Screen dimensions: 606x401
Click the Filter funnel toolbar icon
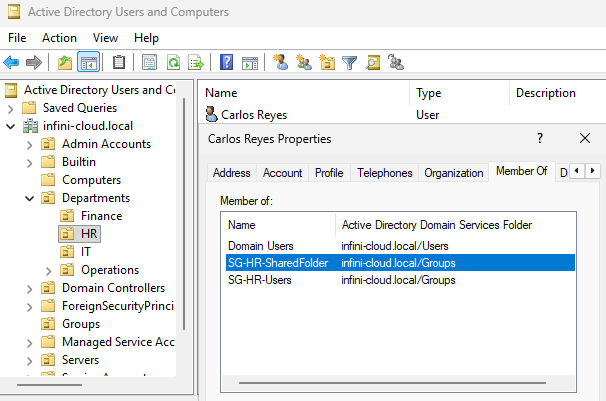(x=350, y=63)
